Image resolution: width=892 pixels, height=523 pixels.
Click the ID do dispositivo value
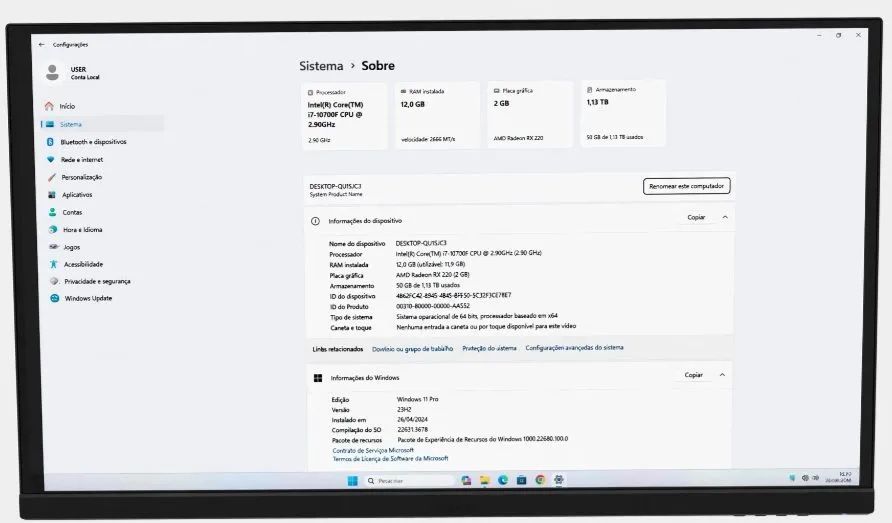453,296
